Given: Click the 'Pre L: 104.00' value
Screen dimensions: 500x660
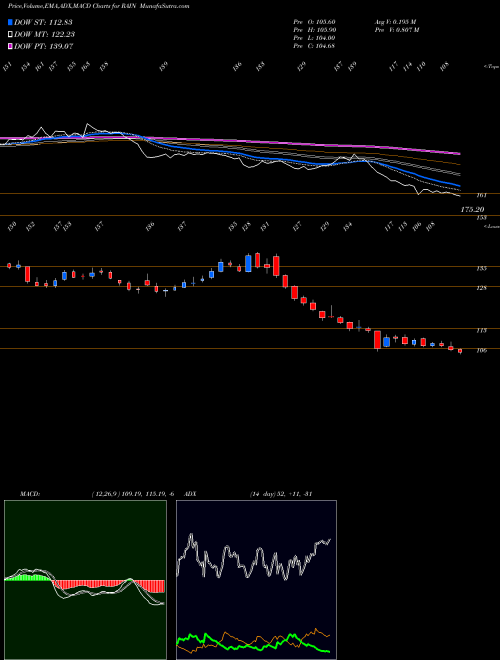Looking at the screenshot, I should tap(314, 38).
